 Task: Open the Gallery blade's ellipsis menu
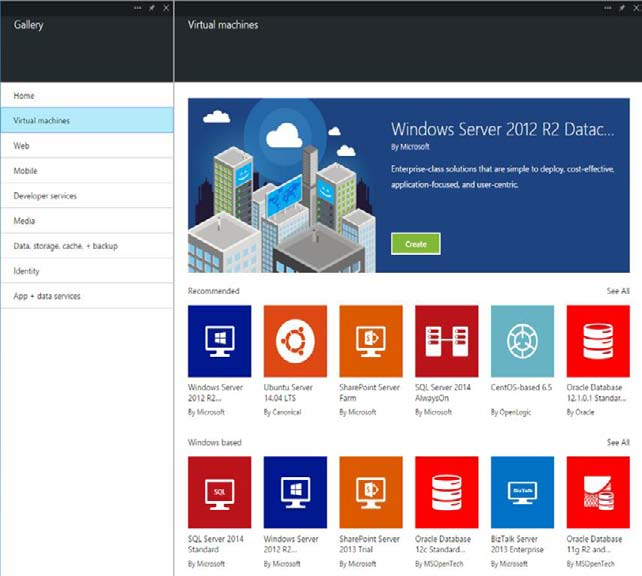click(137, 7)
